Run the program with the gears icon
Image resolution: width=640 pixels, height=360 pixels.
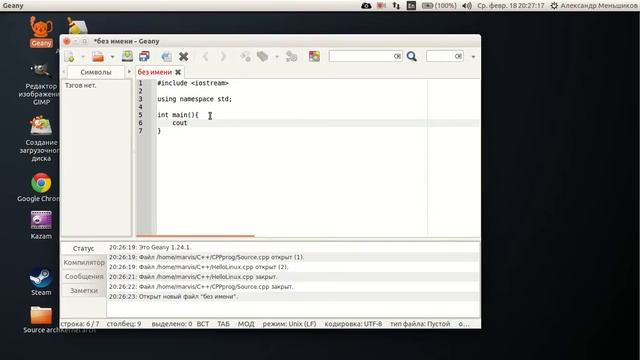(291, 56)
